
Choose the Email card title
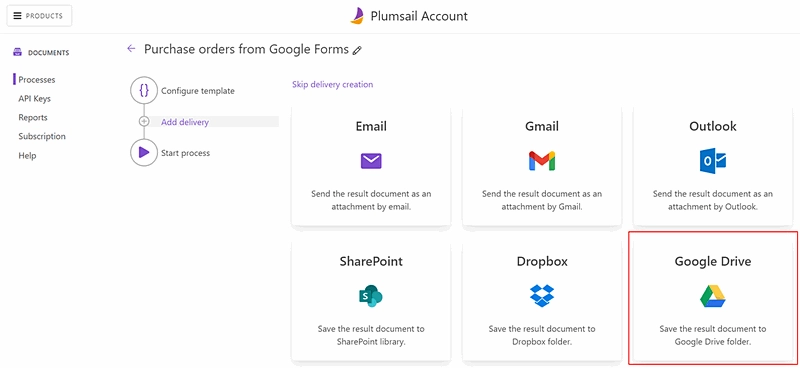coord(371,126)
